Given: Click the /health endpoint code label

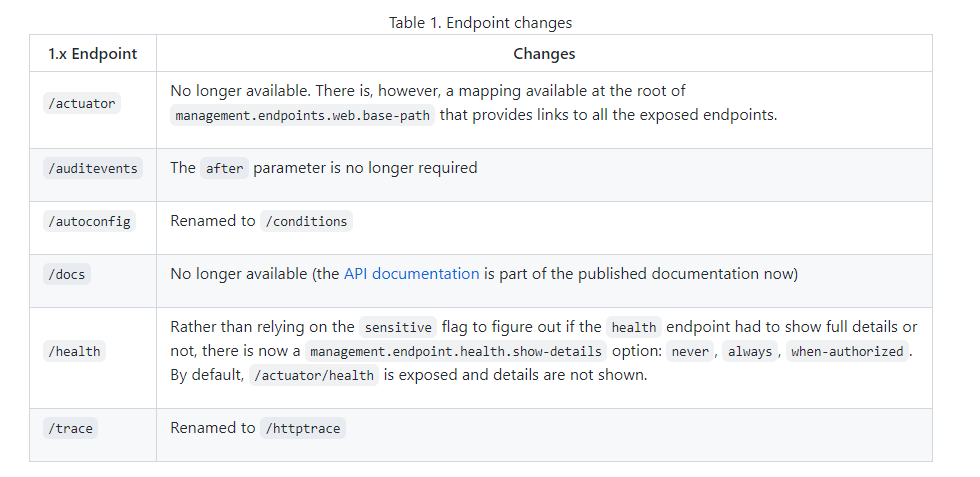Looking at the screenshot, I should 75,351.
